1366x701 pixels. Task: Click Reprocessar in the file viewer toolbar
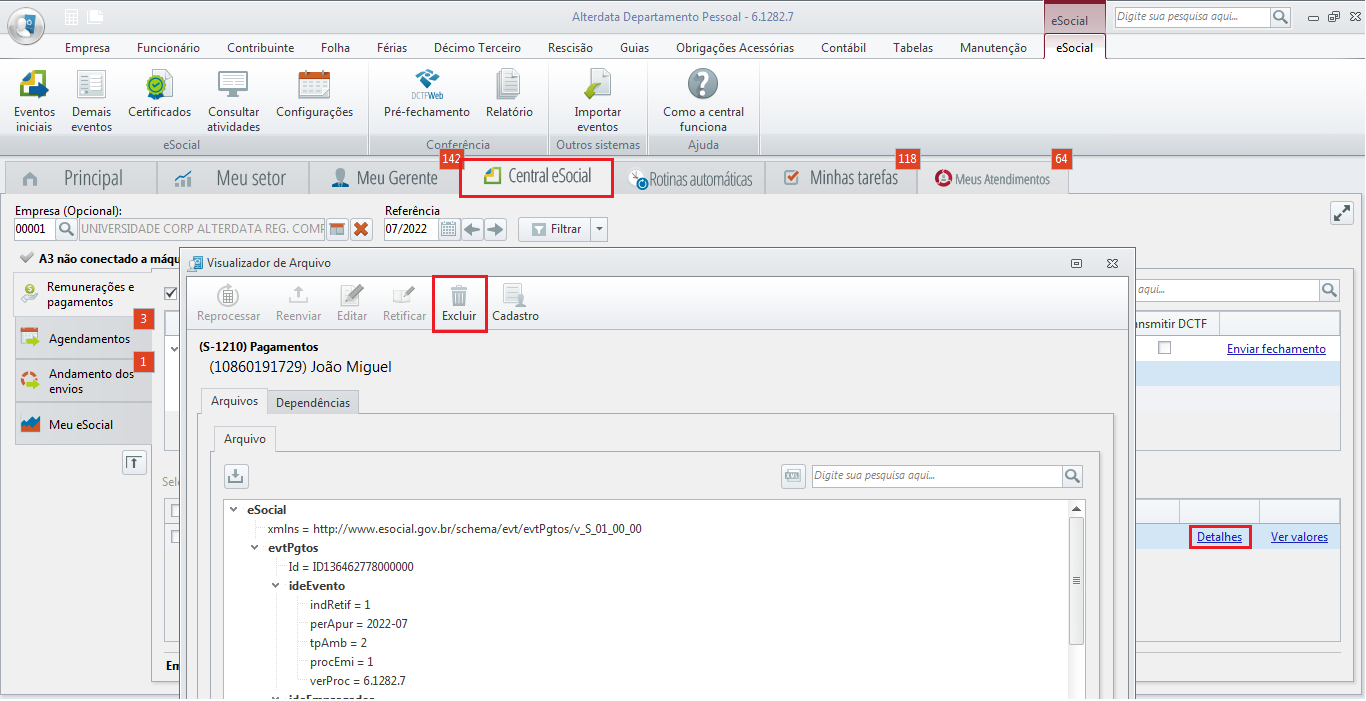pos(228,305)
